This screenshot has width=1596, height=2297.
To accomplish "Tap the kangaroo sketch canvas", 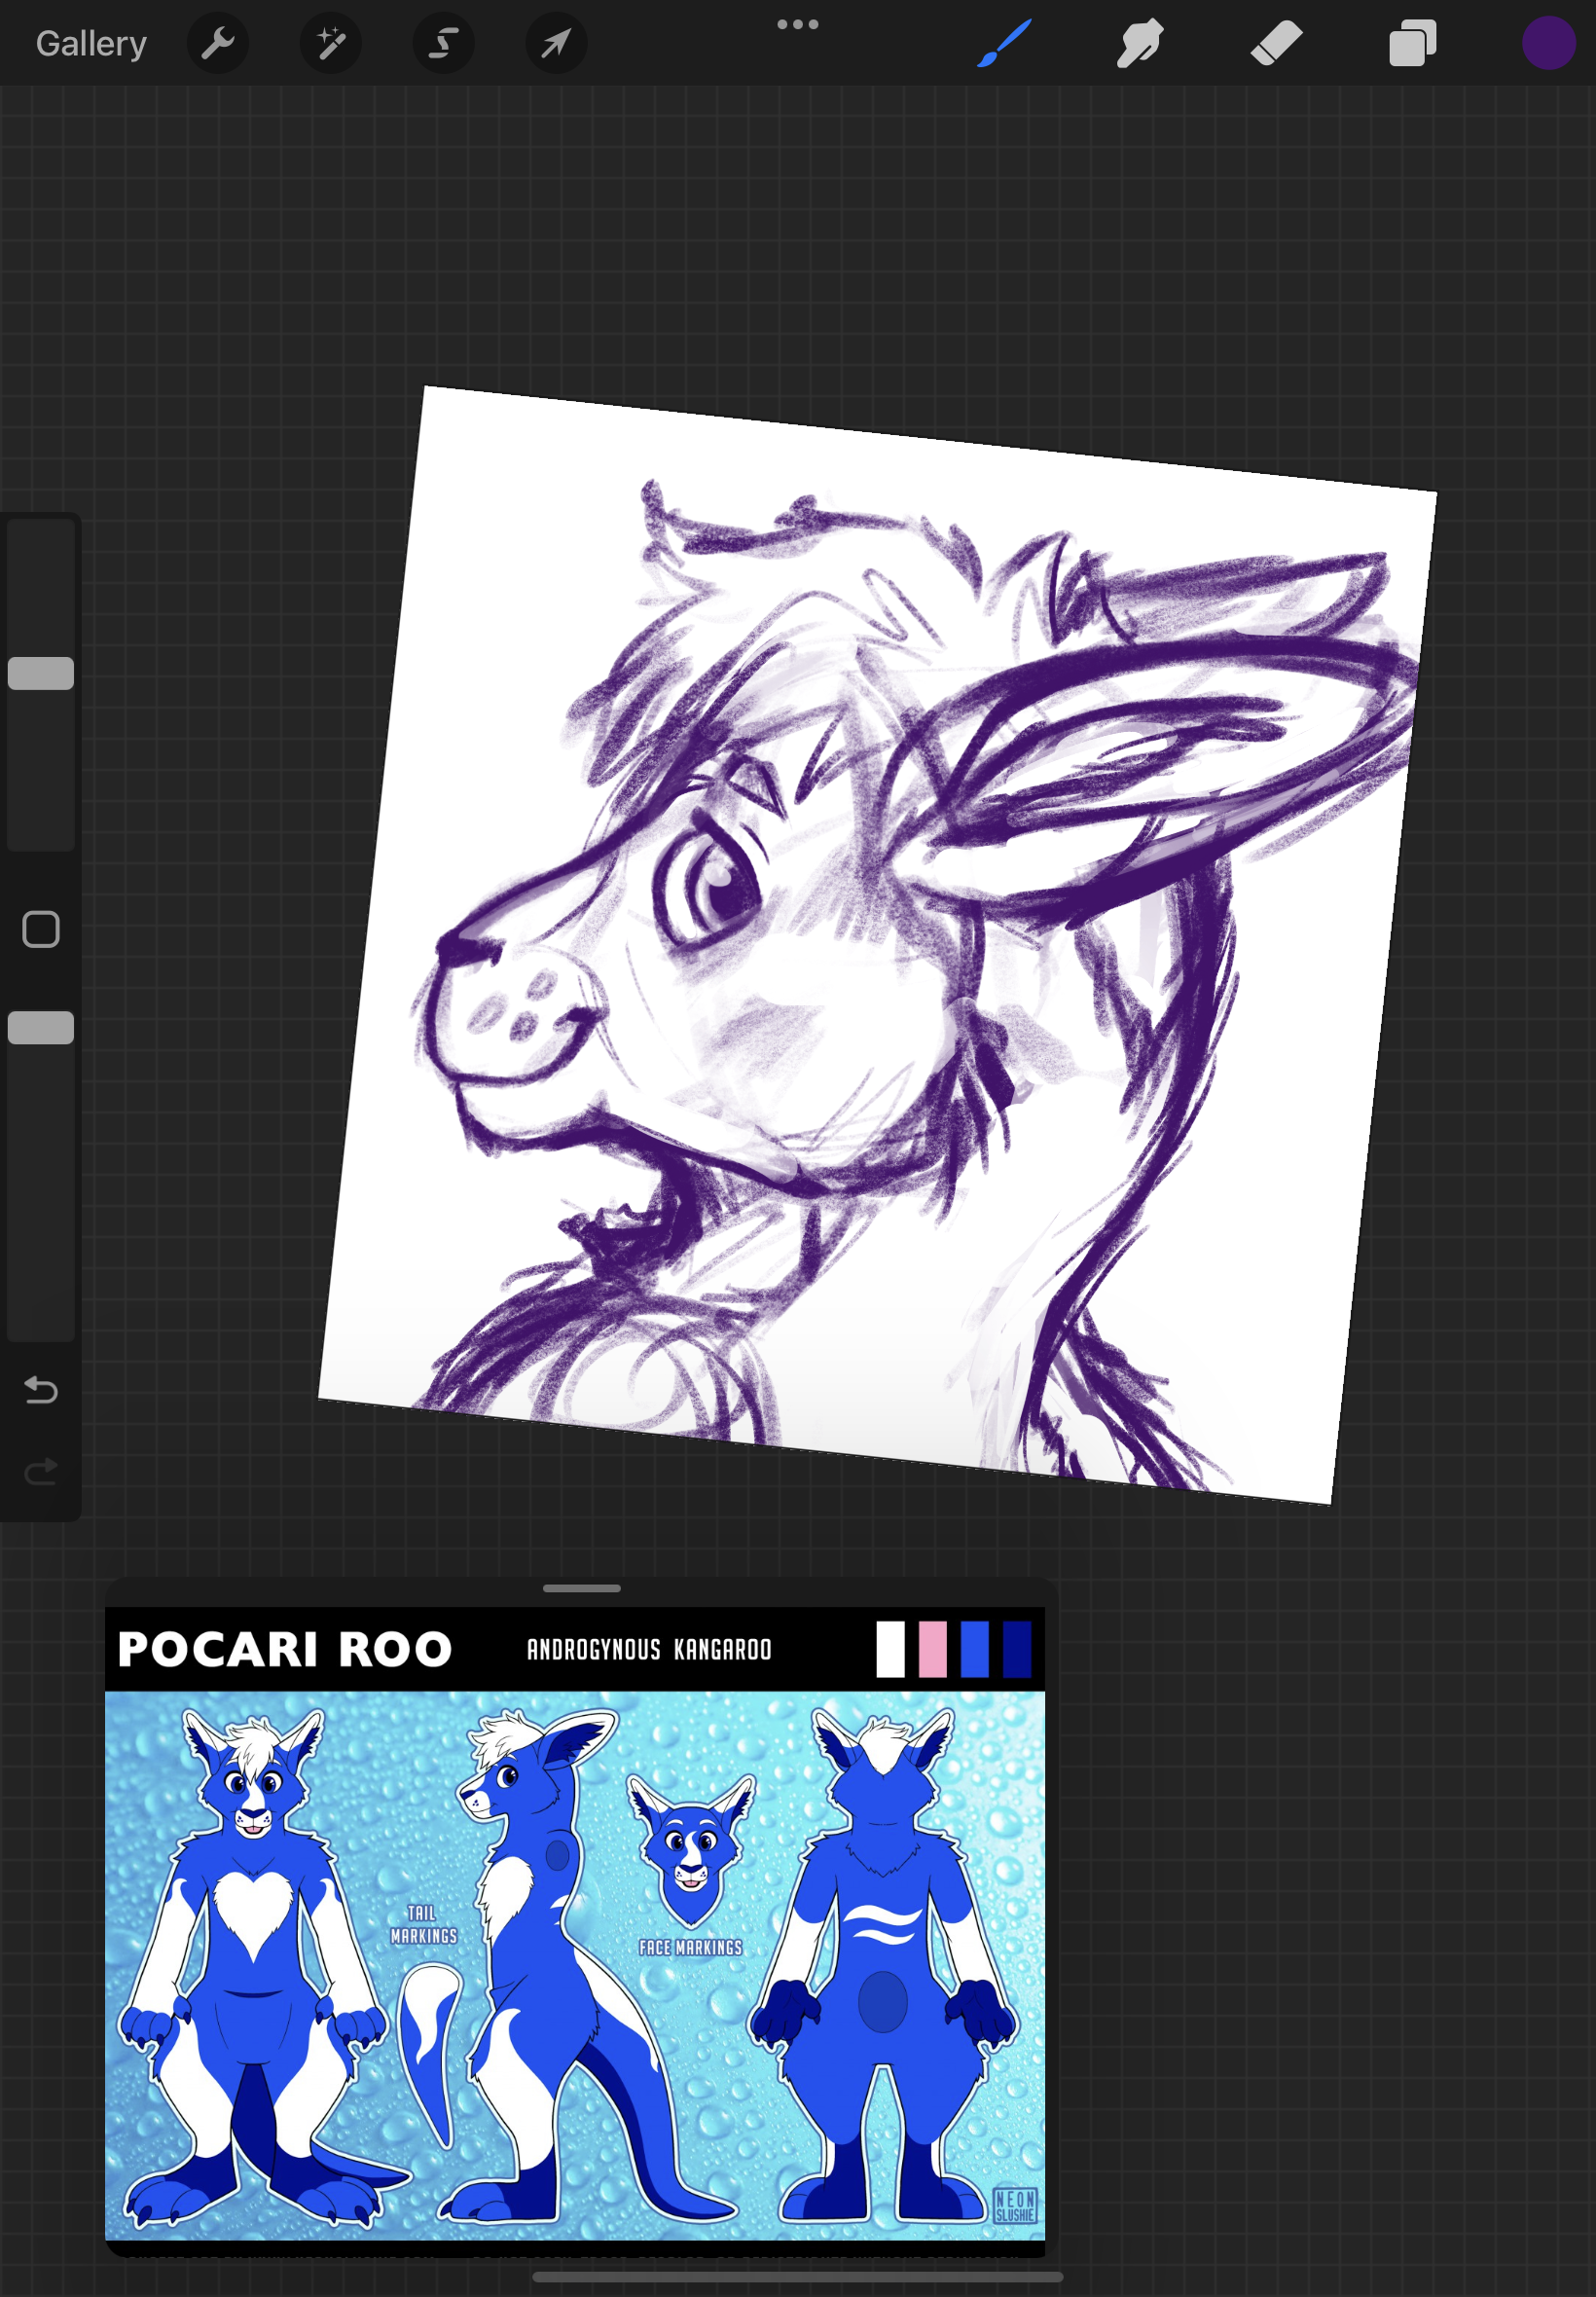I will click(877, 944).
